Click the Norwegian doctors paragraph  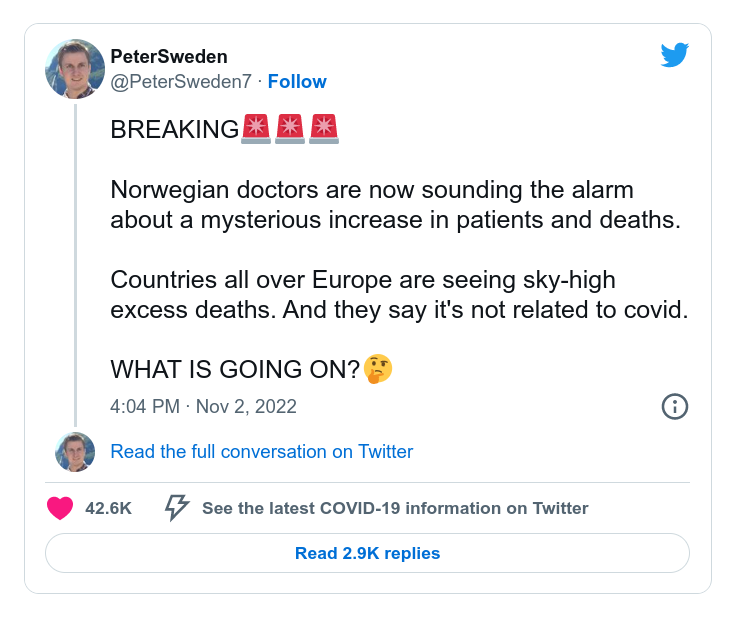(395, 205)
